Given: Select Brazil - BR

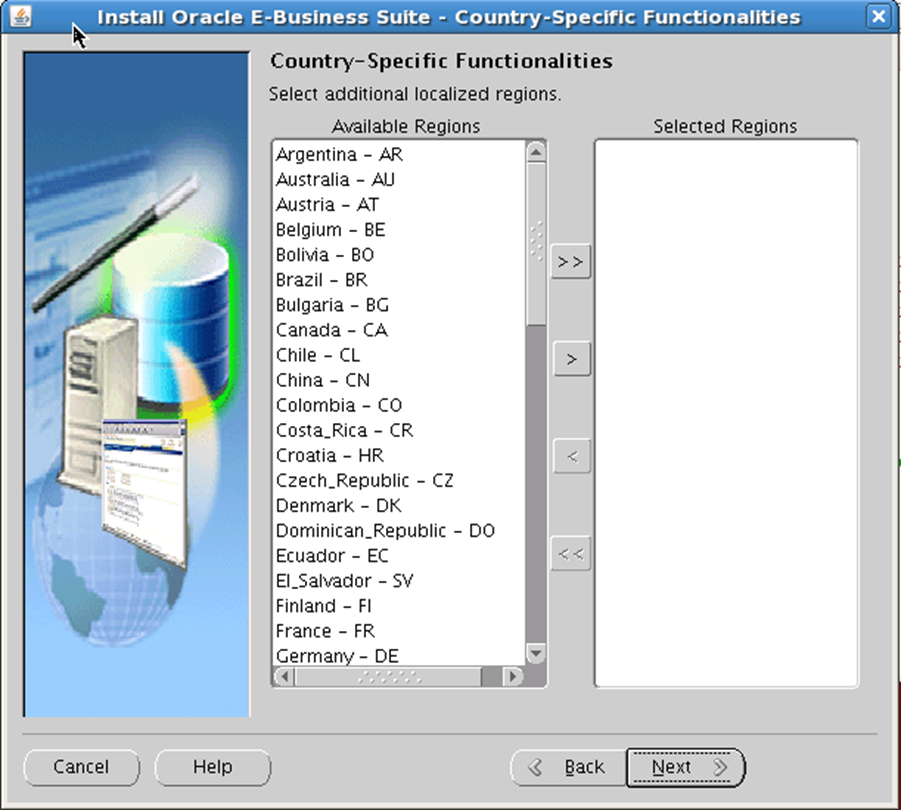Looking at the screenshot, I should click(399, 280).
